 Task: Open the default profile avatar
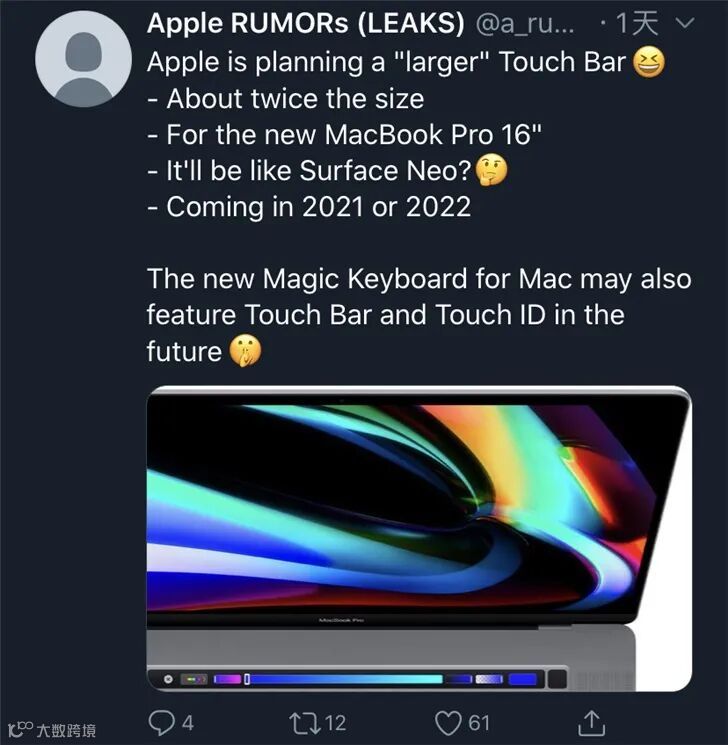84,59
